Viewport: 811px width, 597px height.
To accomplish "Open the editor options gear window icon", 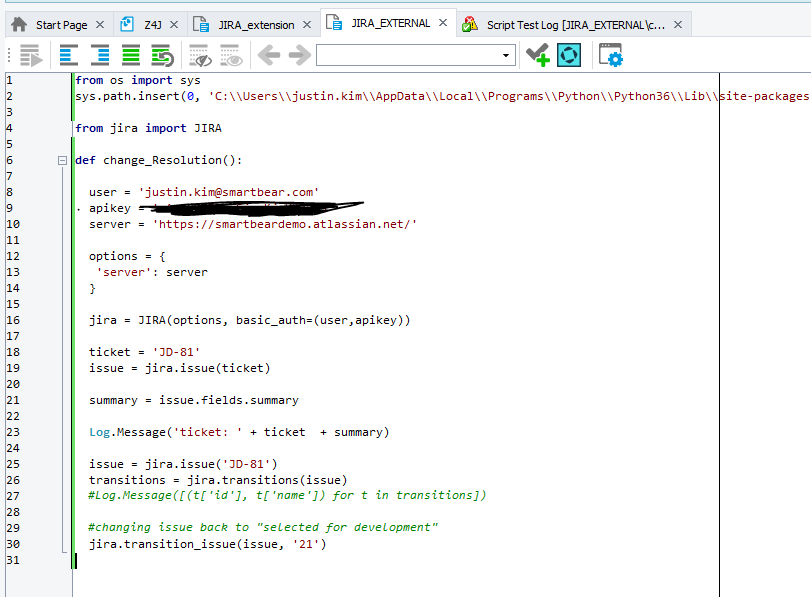I will pos(610,56).
